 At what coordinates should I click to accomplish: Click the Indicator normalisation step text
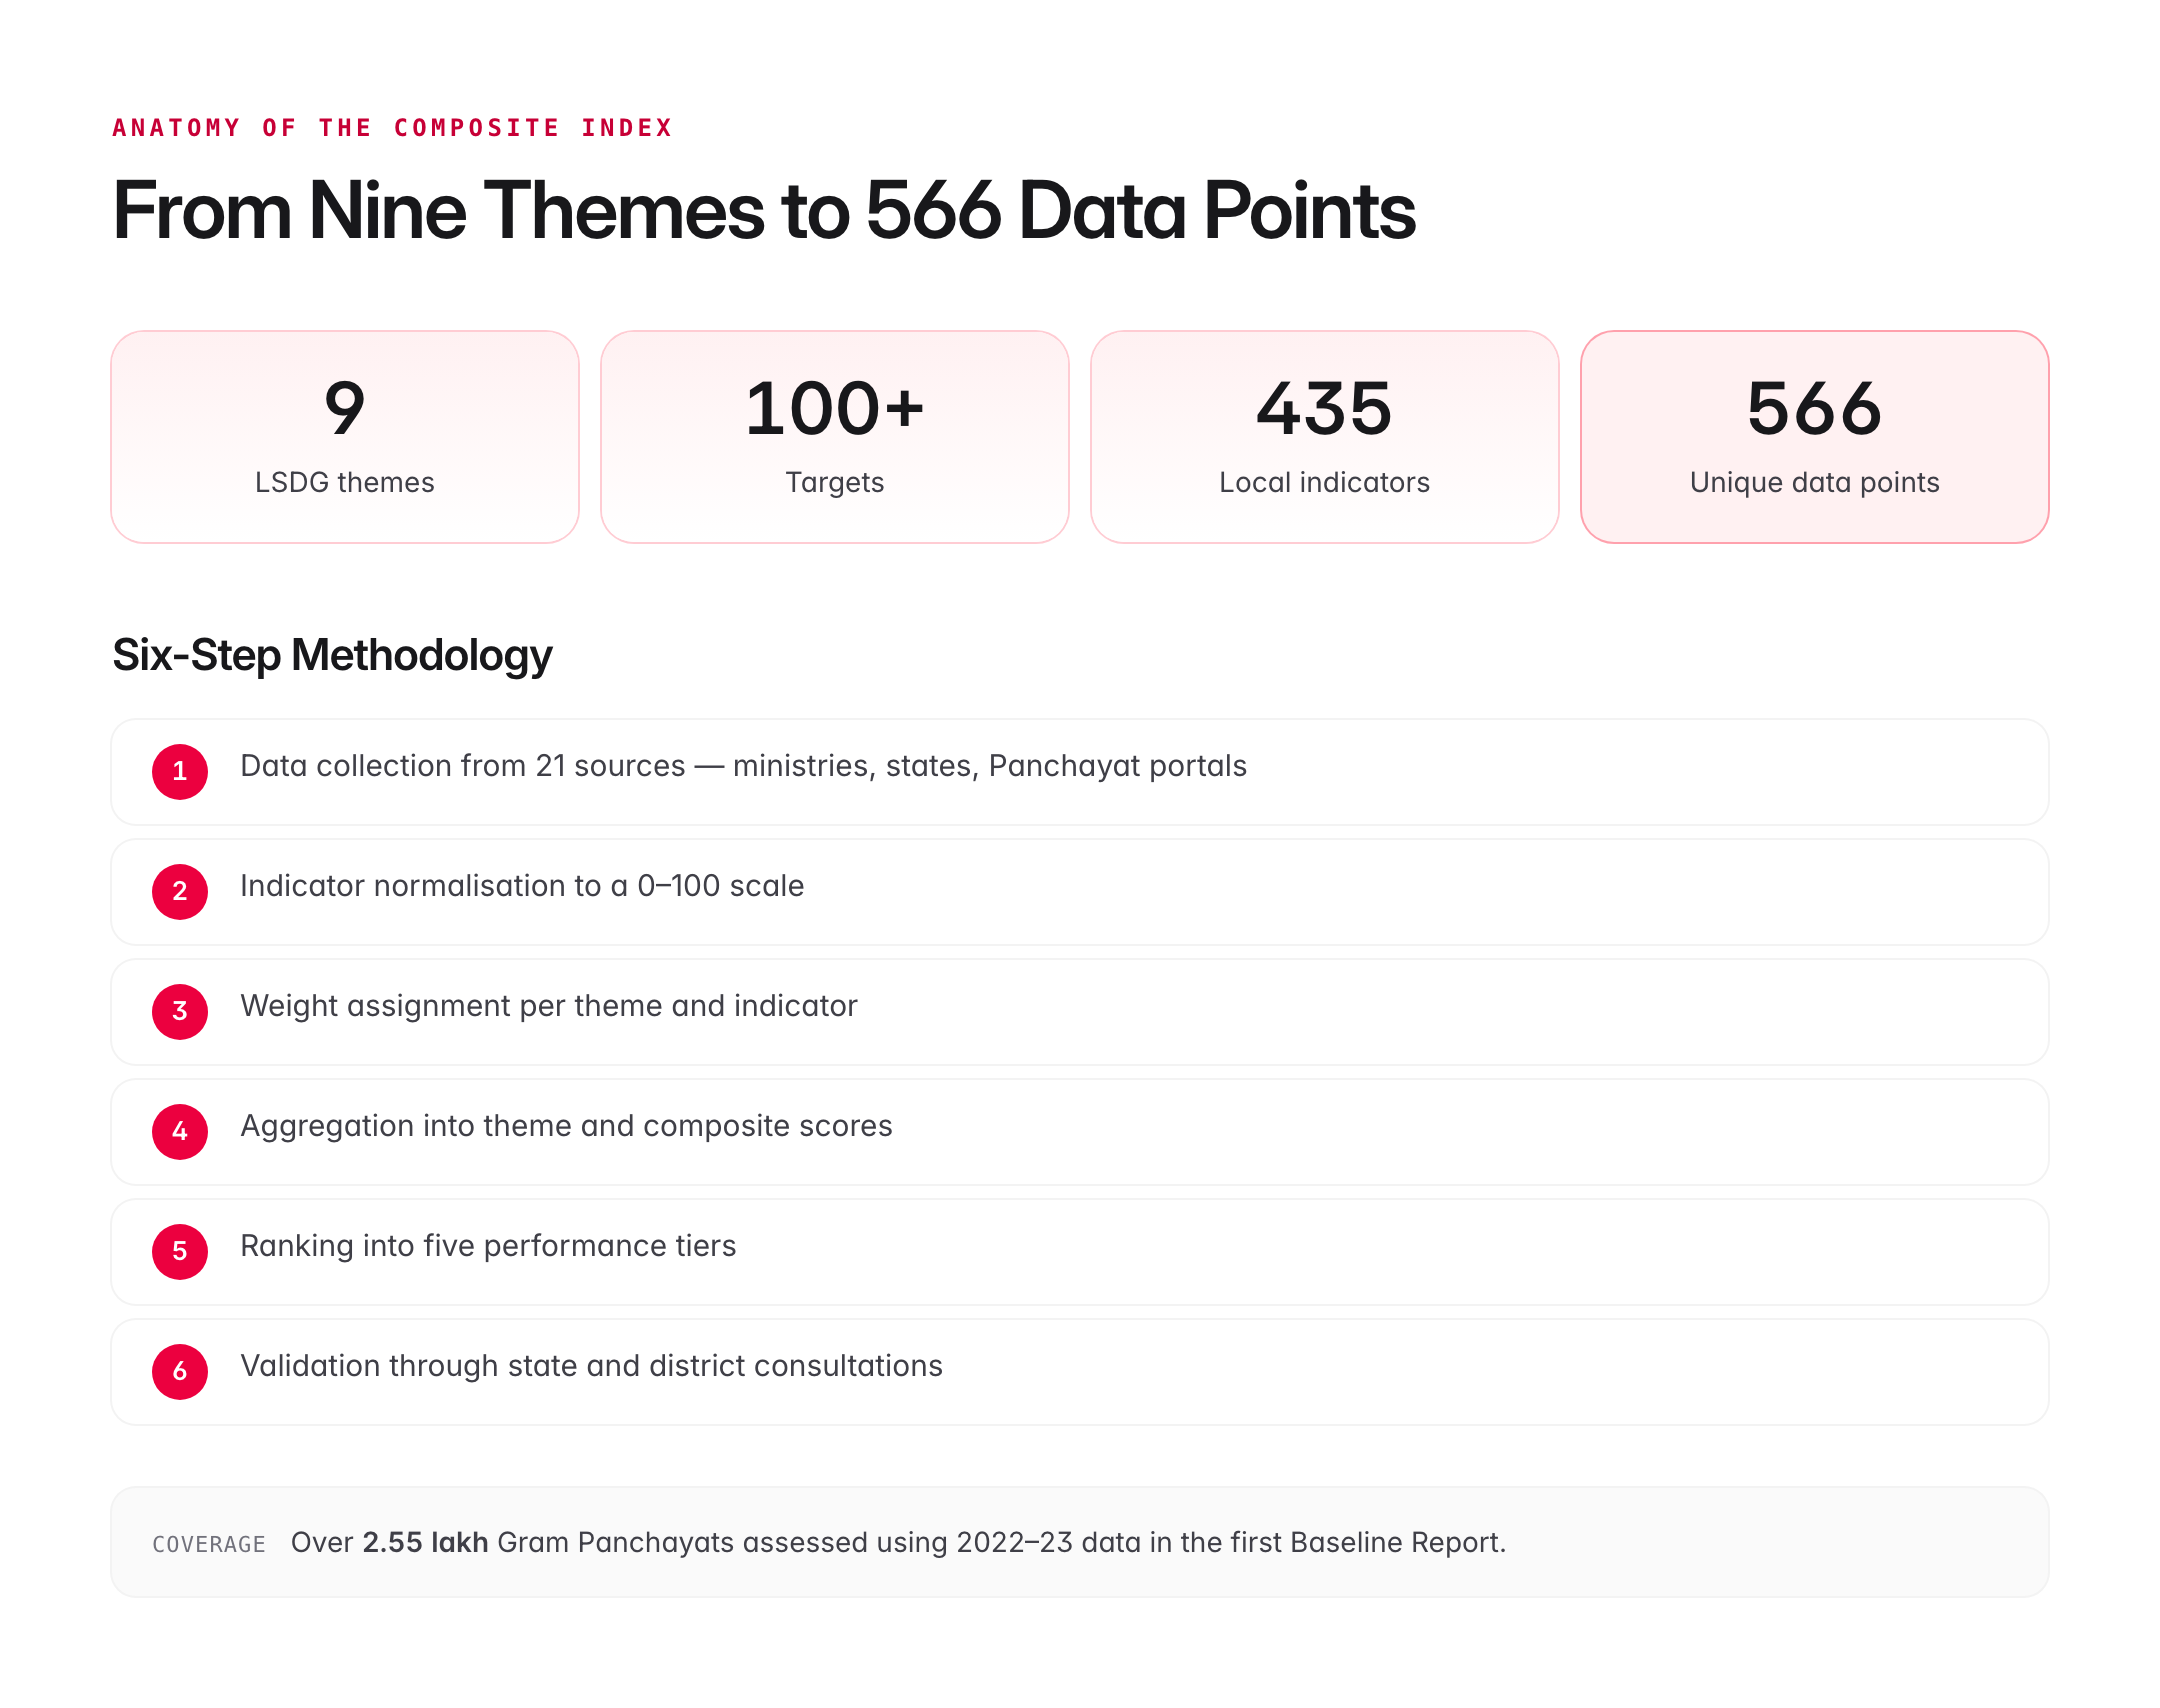click(522, 886)
